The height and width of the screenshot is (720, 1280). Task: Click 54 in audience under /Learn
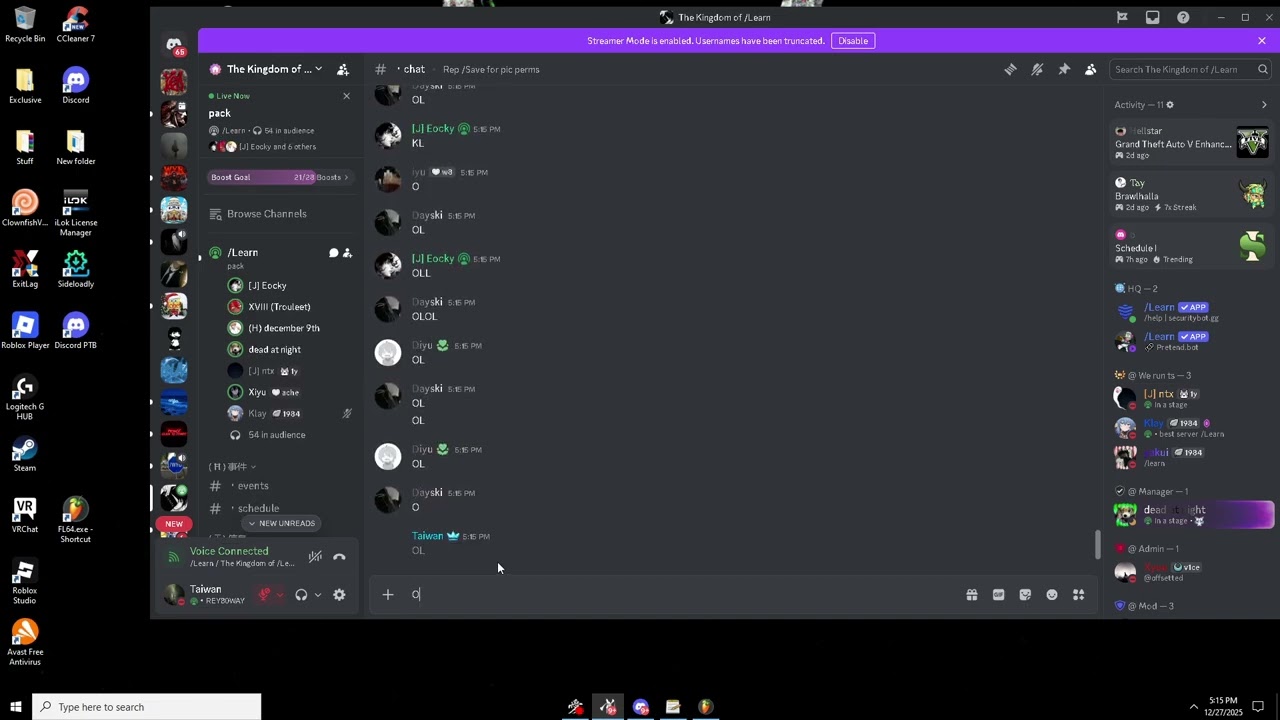point(277,435)
